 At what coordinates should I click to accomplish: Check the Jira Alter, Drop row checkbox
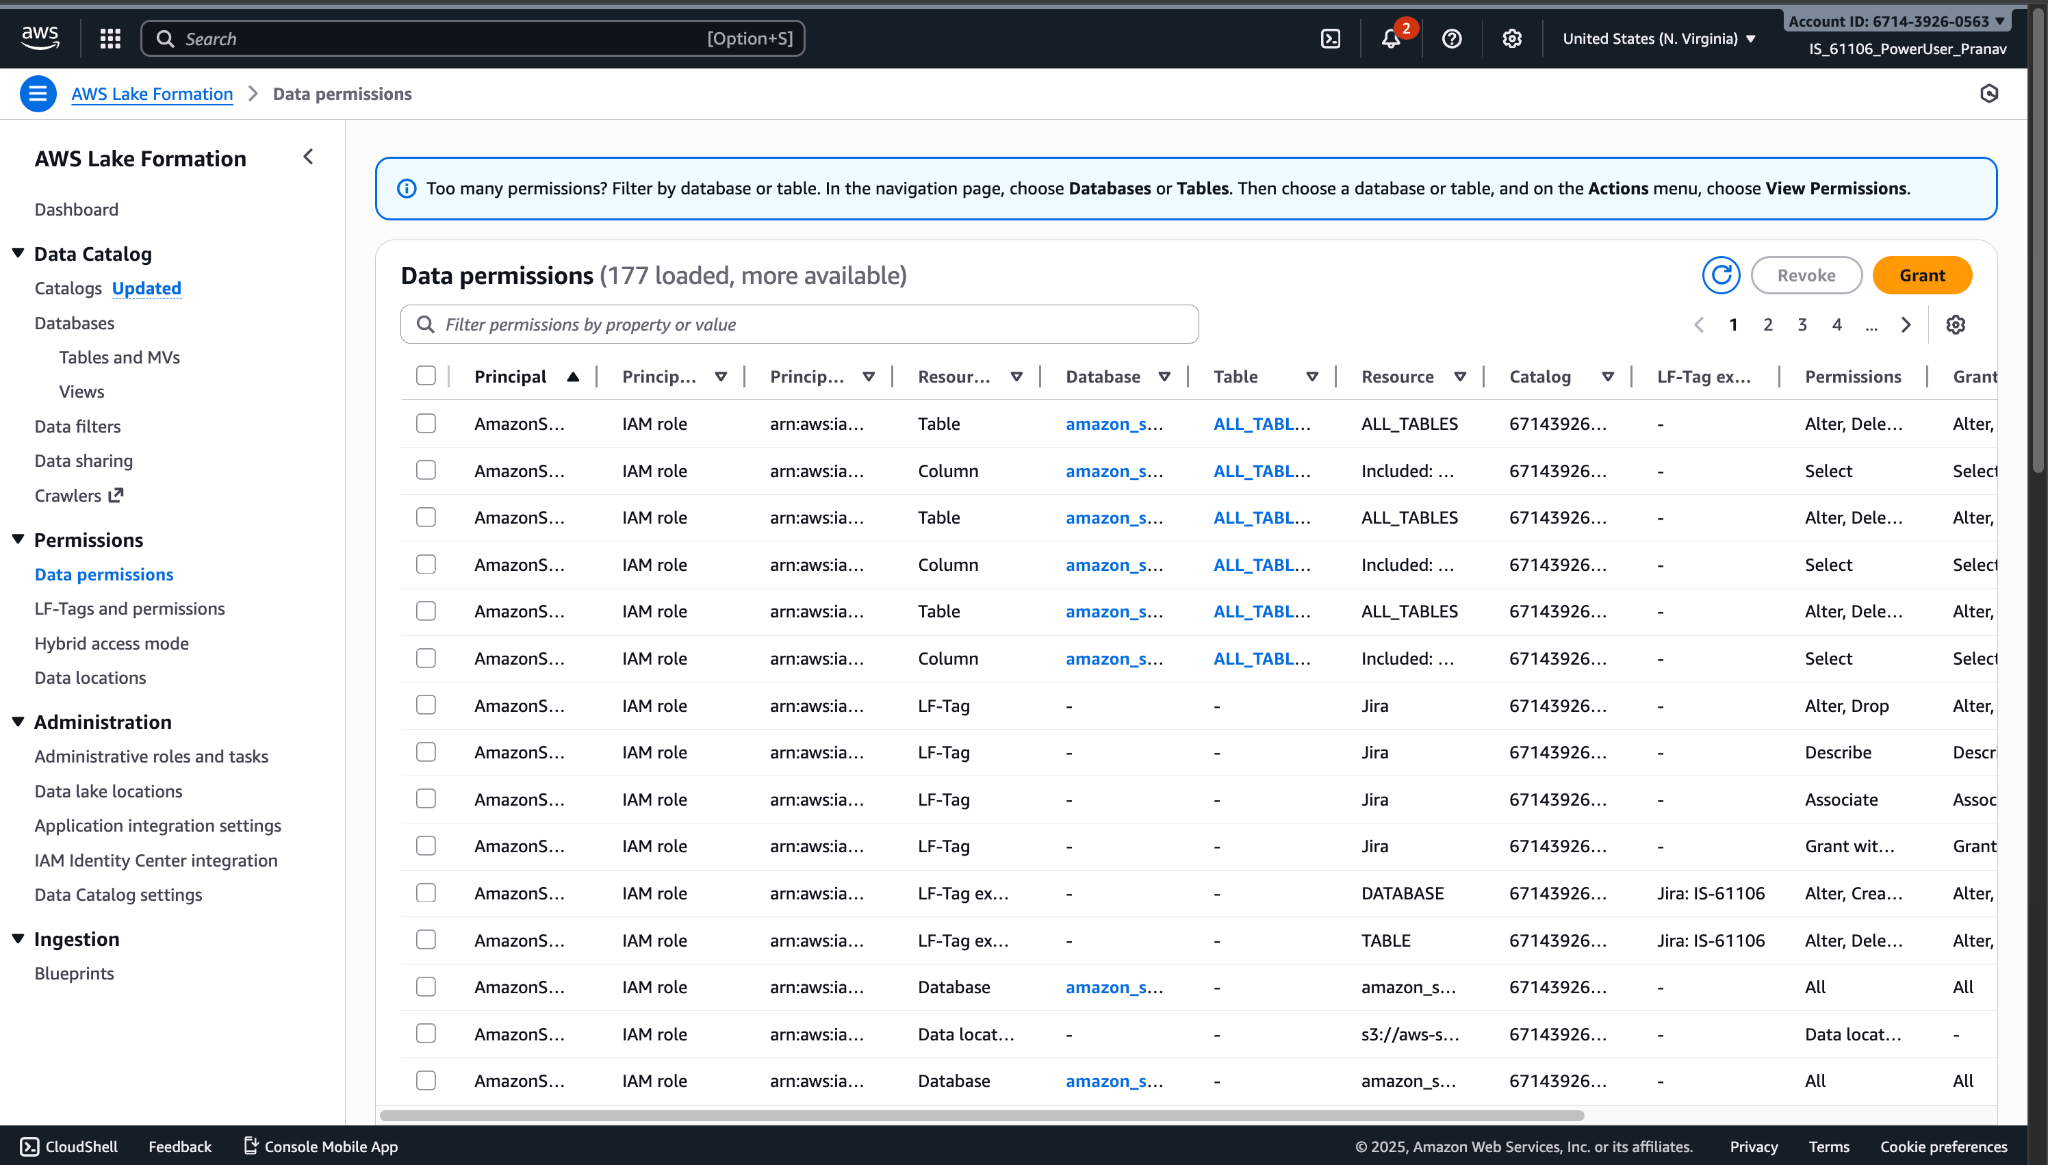click(x=426, y=705)
